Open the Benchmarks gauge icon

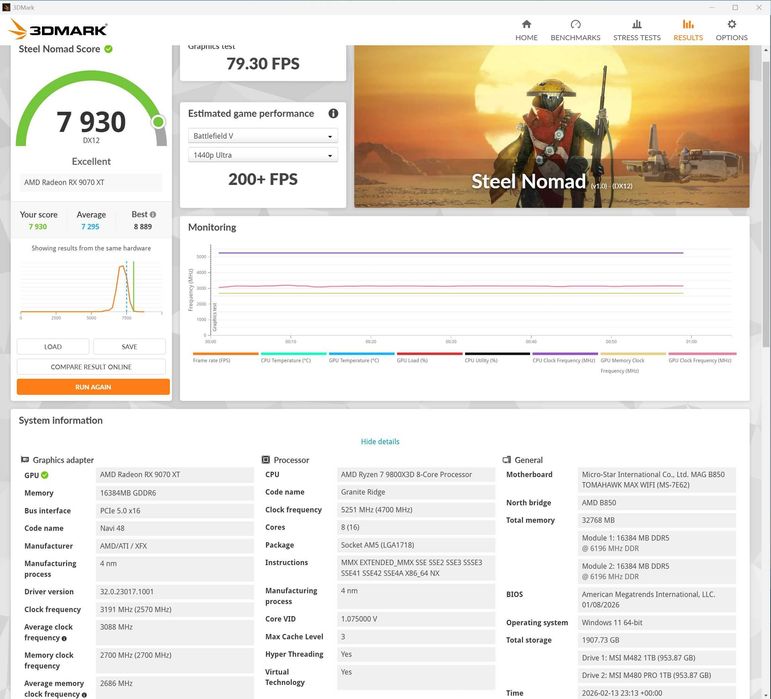coord(575,24)
